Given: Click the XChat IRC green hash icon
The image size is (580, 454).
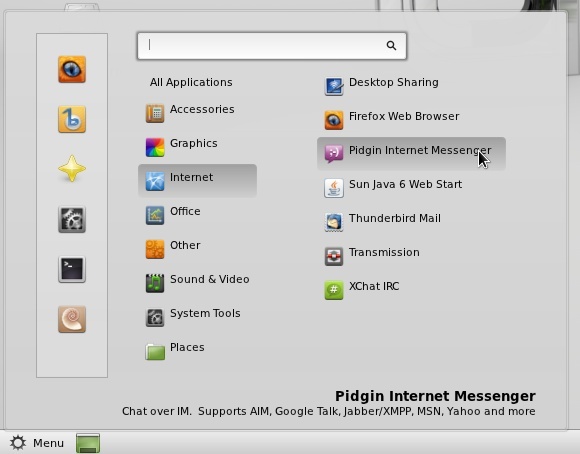Looking at the screenshot, I should [334, 290].
